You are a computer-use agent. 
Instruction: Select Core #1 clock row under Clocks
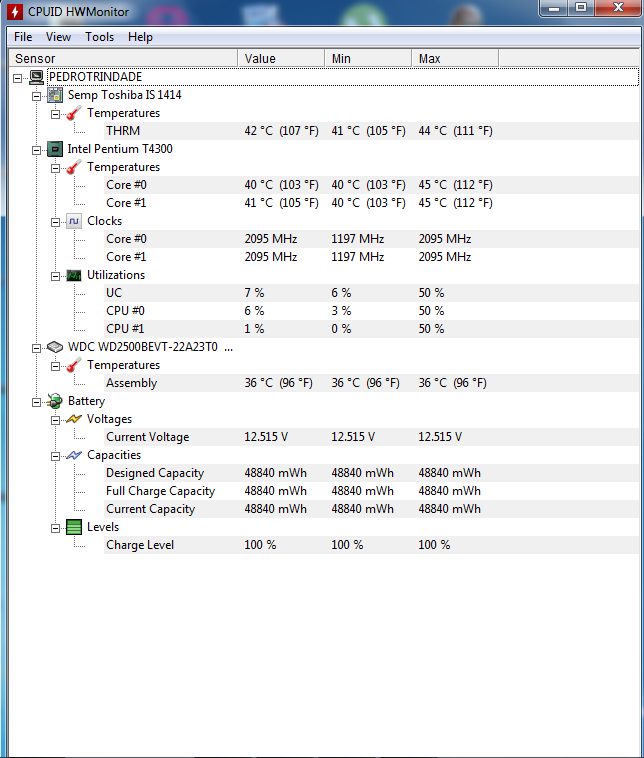(x=371, y=257)
